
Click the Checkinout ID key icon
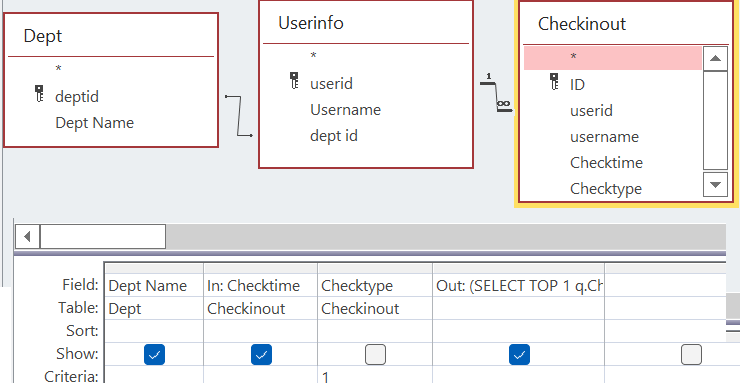point(555,82)
